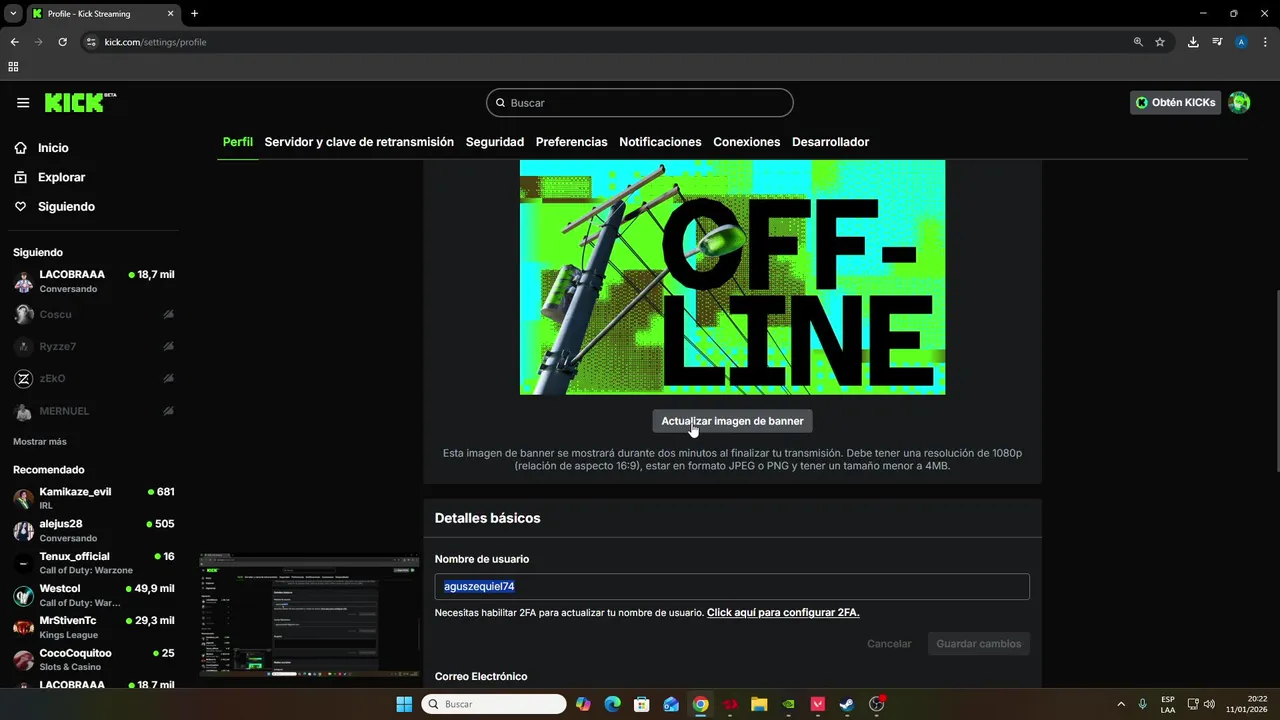Show hidden tray icons chevron

[1120, 704]
